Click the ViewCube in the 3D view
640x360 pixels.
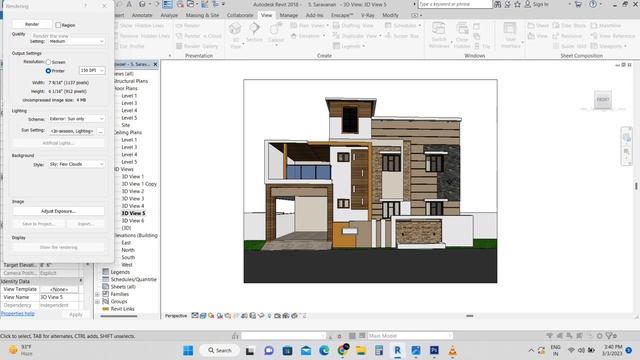pyautogui.click(x=602, y=100)
